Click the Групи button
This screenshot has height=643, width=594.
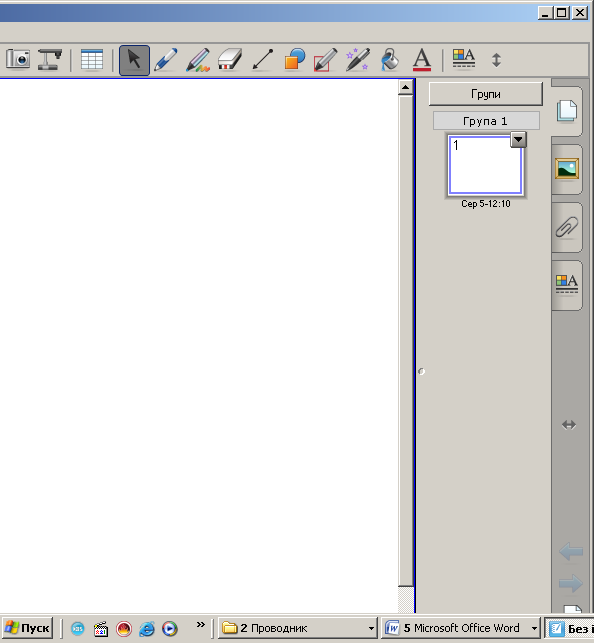click(486, 94)
